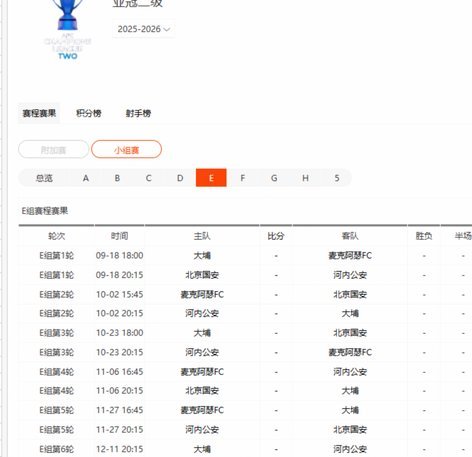Click home team 河内公安 in the 10-02 20:15 row

[x=202, y=313]
